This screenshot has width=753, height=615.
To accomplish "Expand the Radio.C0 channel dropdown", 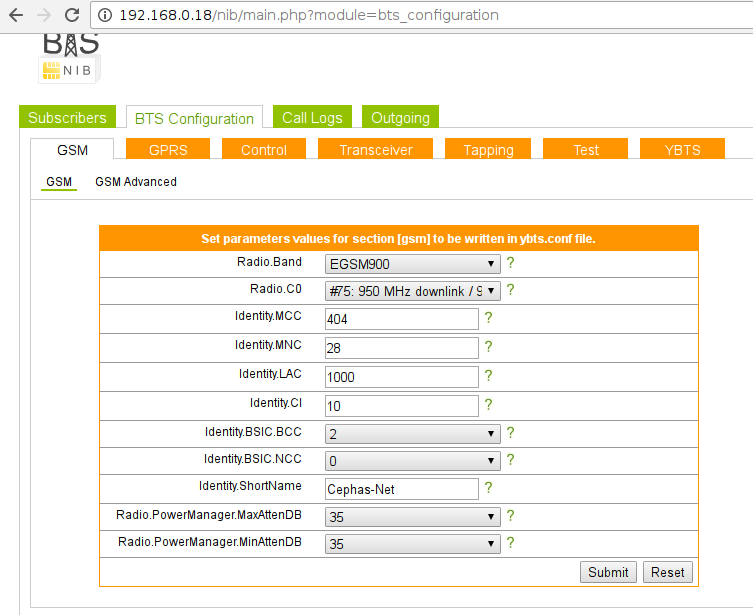I will tap(413, 291).
